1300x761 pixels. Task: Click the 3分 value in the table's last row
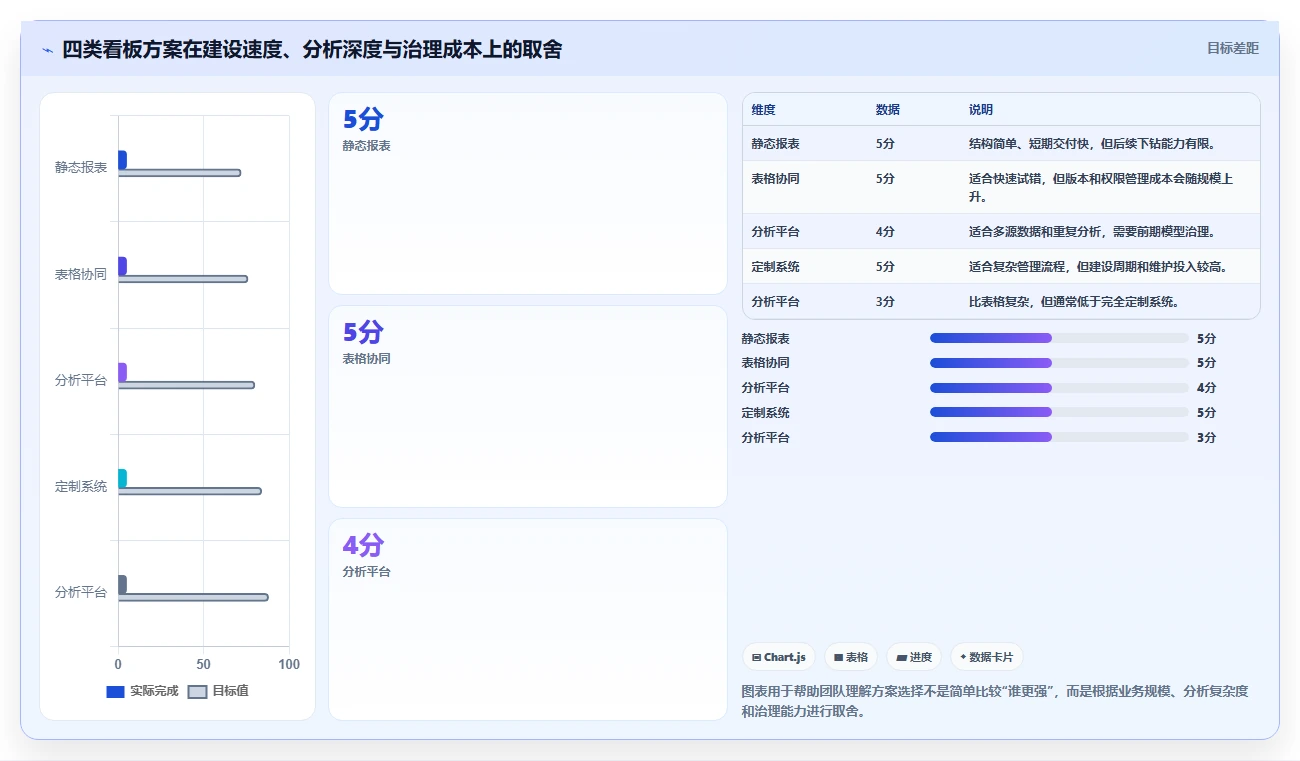pos(885,302)
